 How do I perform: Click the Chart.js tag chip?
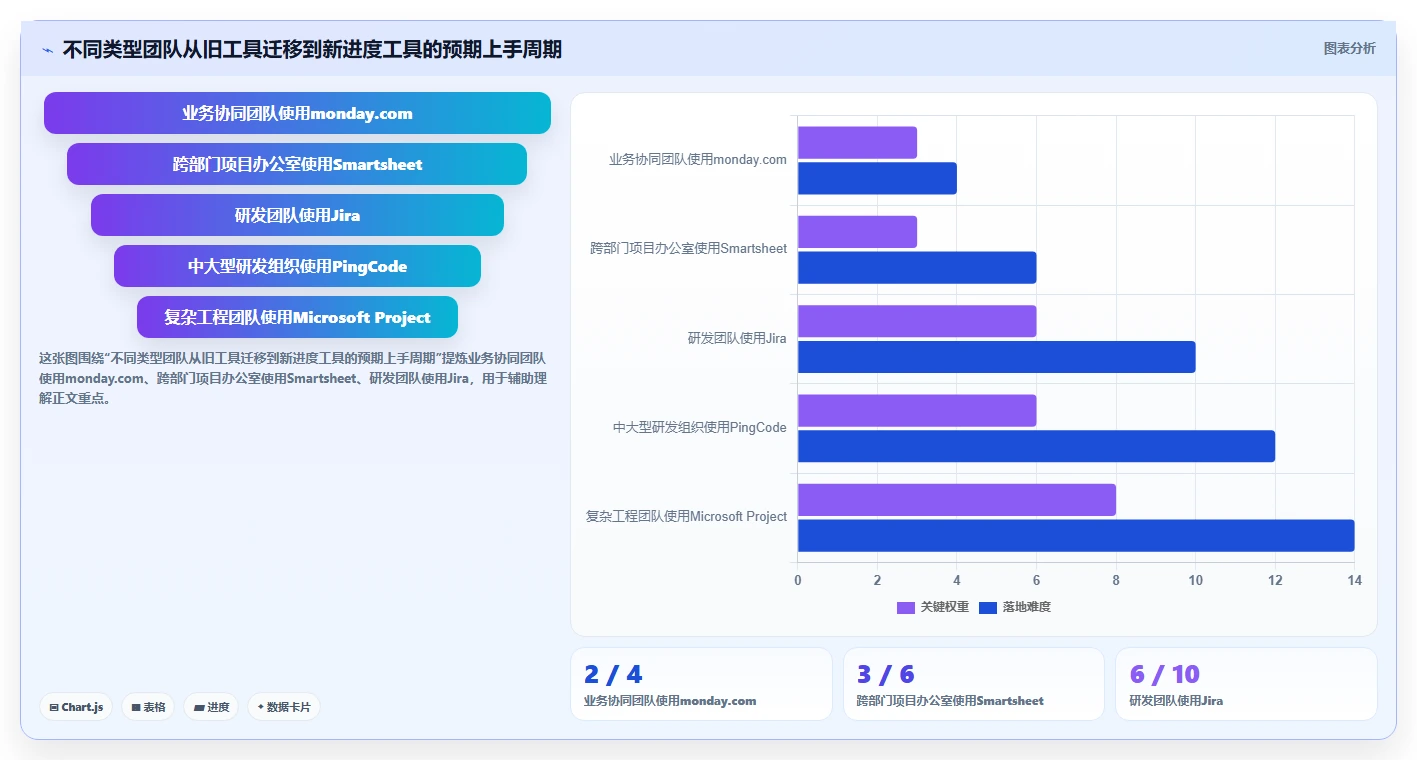point(77,707)
